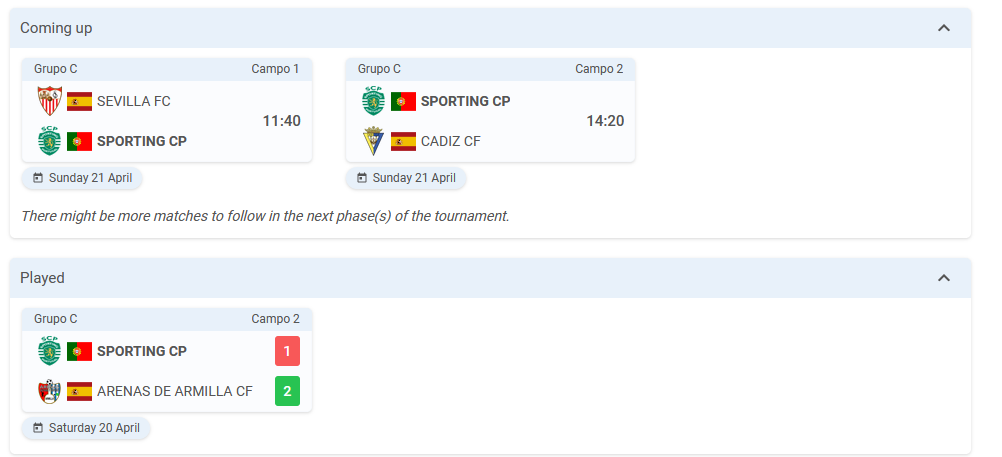Image resolution: width=1002 pixels, height=457 pixels.
Task: Collapse the Coming up section chevron
Action: point(943,28)
